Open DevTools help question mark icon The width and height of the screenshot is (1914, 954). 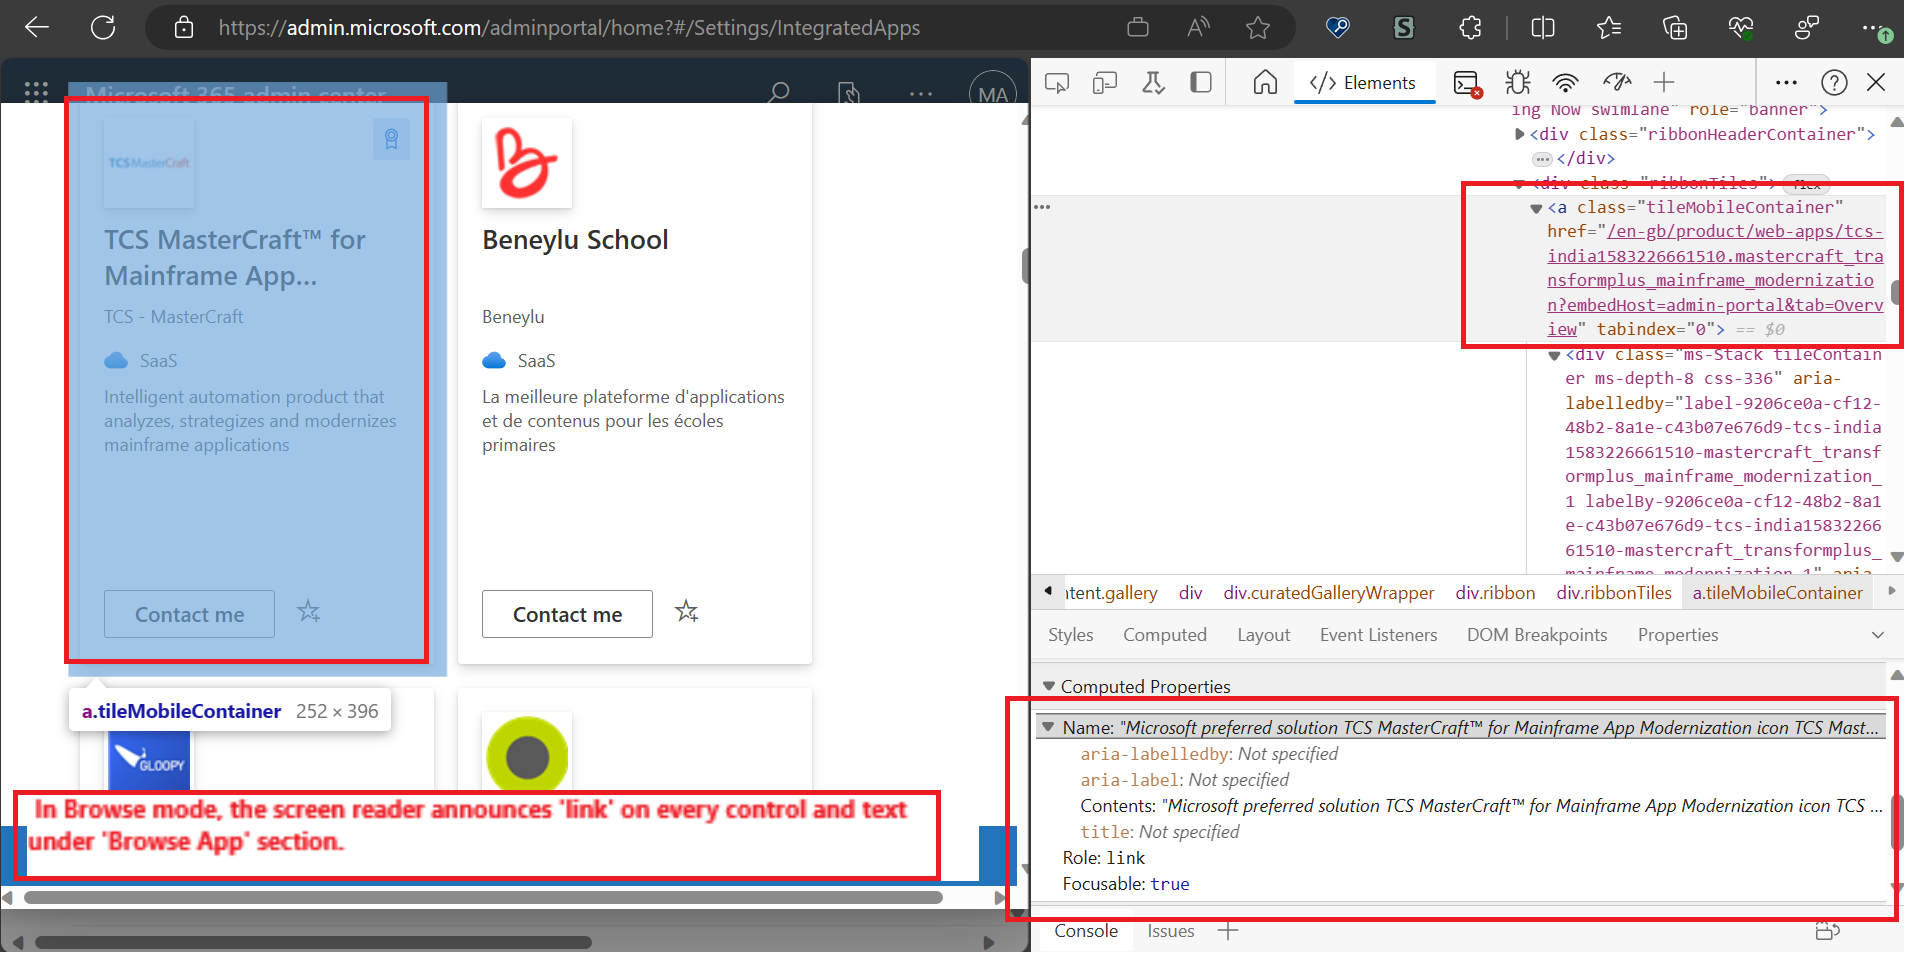point(1834,82)
